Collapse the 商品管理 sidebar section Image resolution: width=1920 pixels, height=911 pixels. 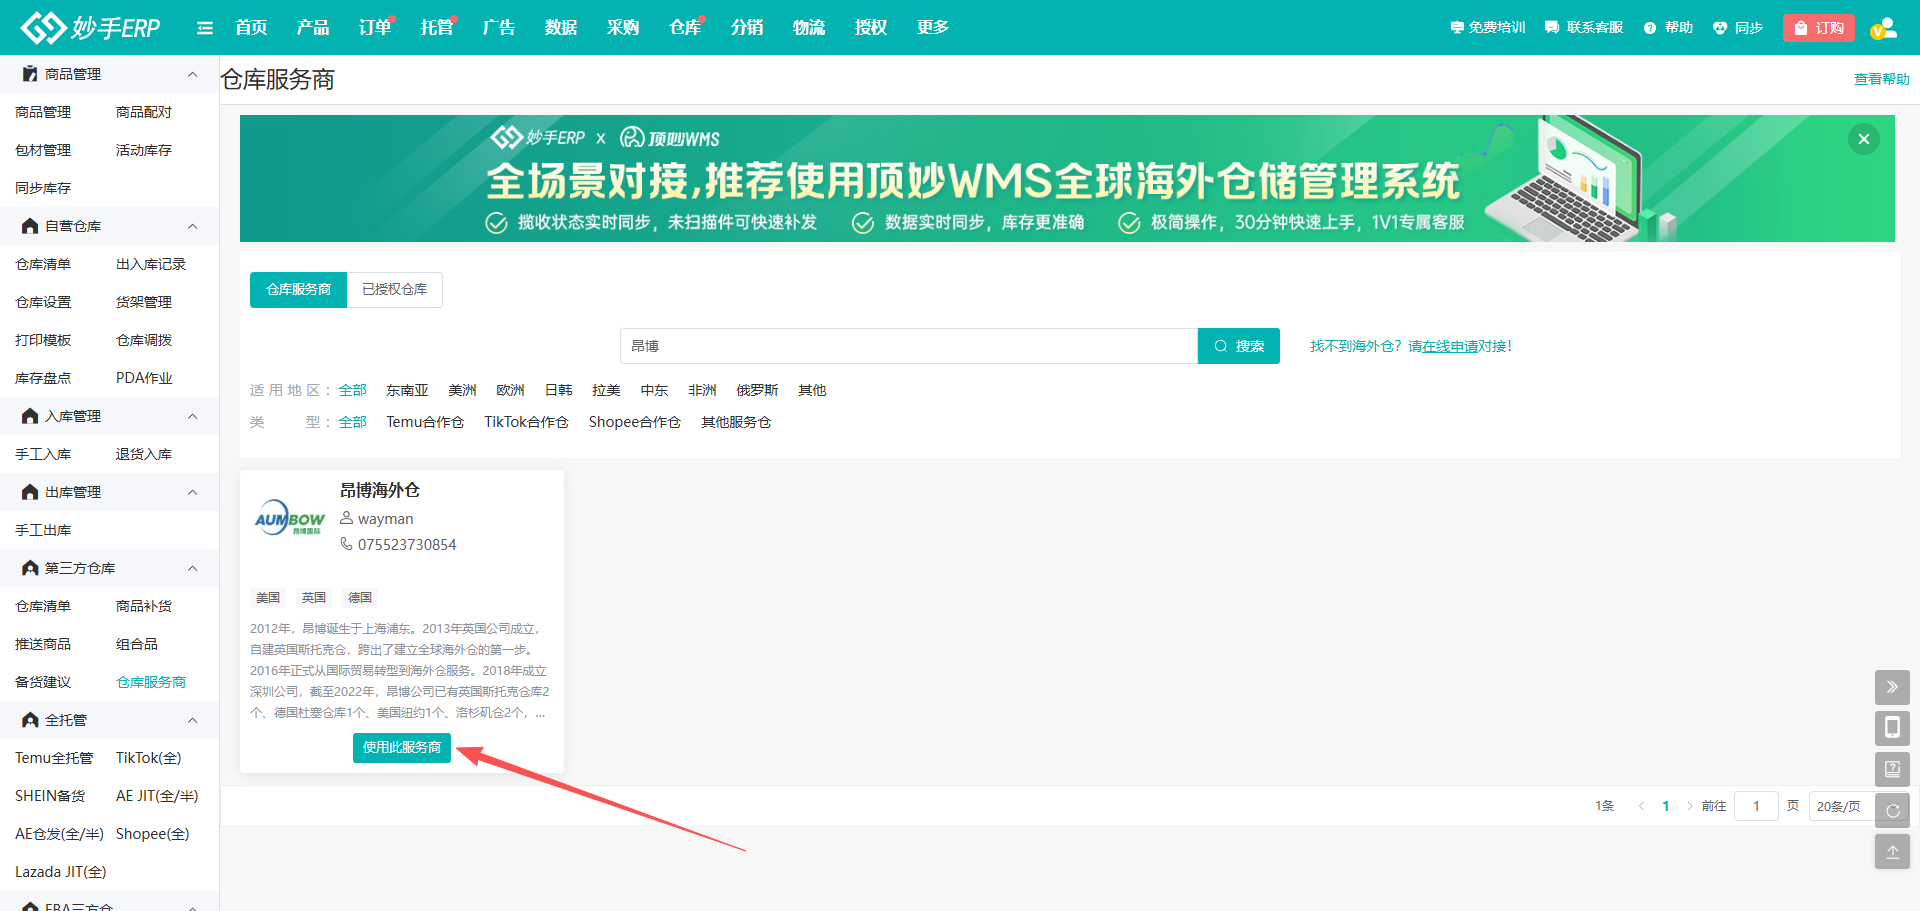click(193, 74)
